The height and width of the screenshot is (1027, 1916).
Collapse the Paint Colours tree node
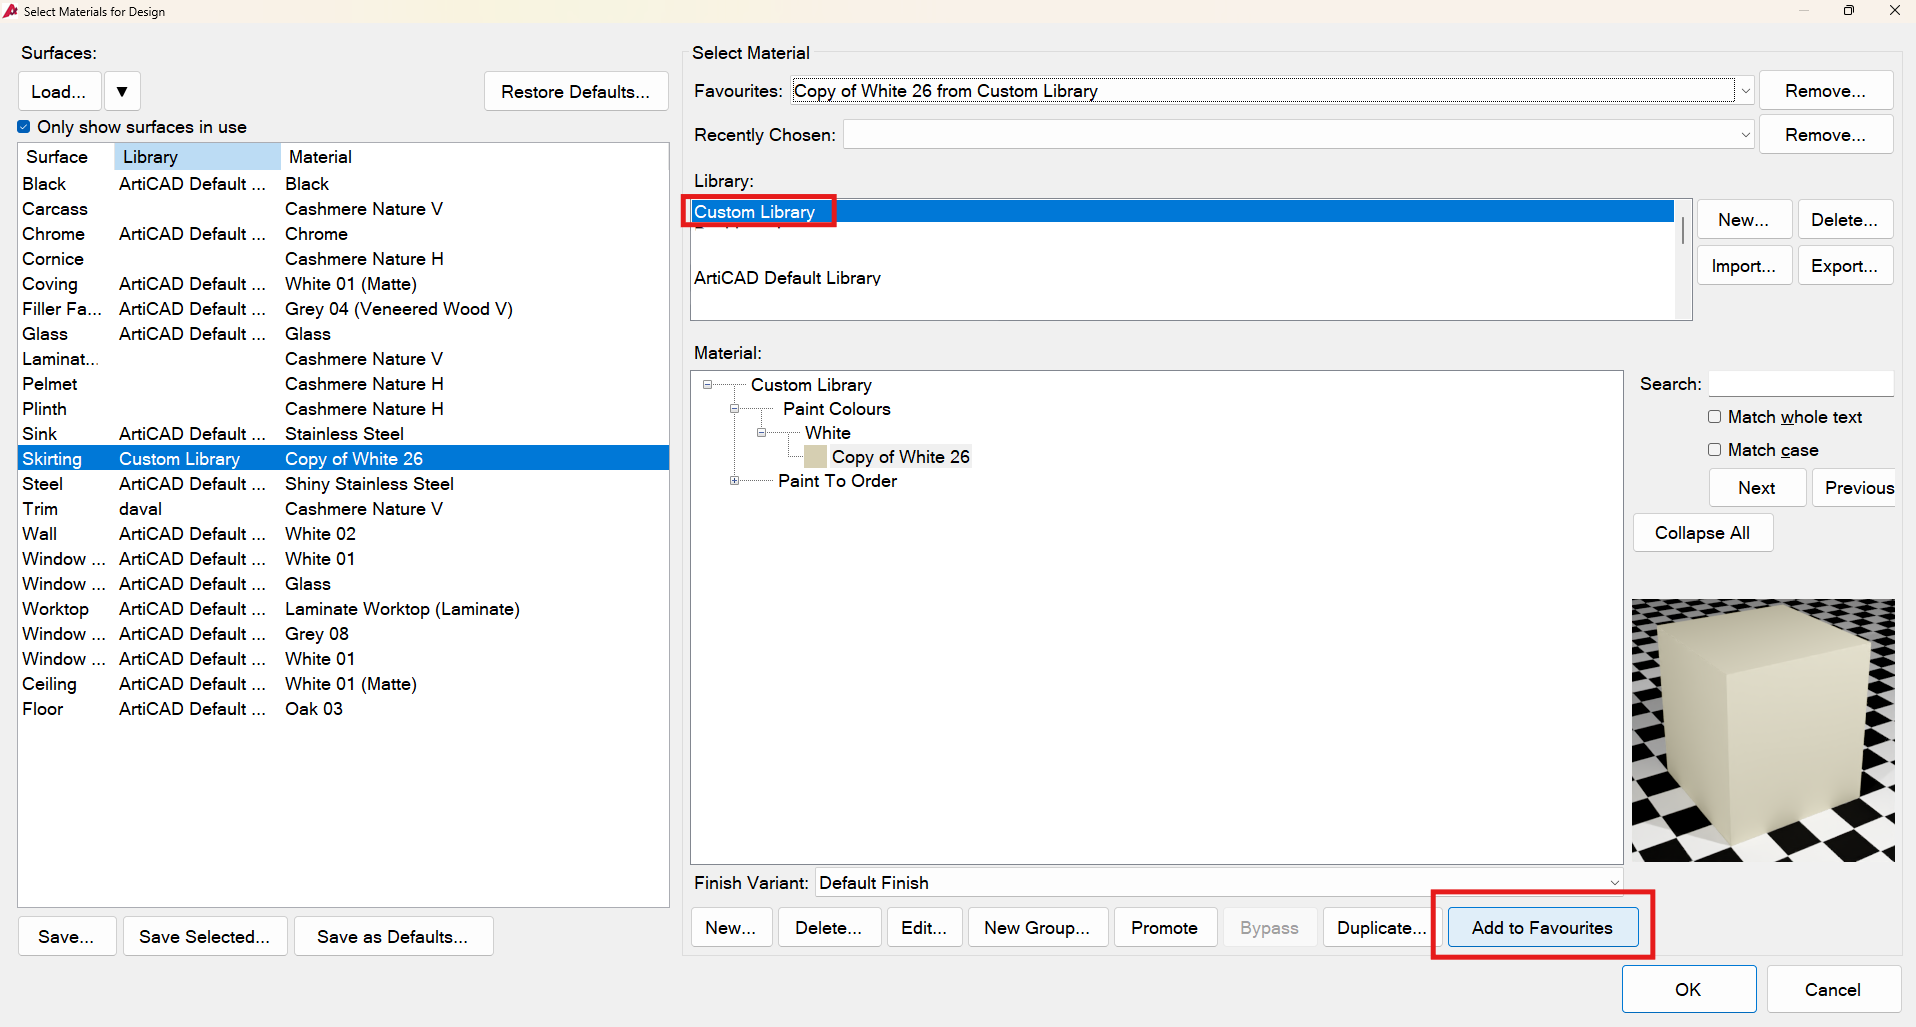(x=735, y=409)
